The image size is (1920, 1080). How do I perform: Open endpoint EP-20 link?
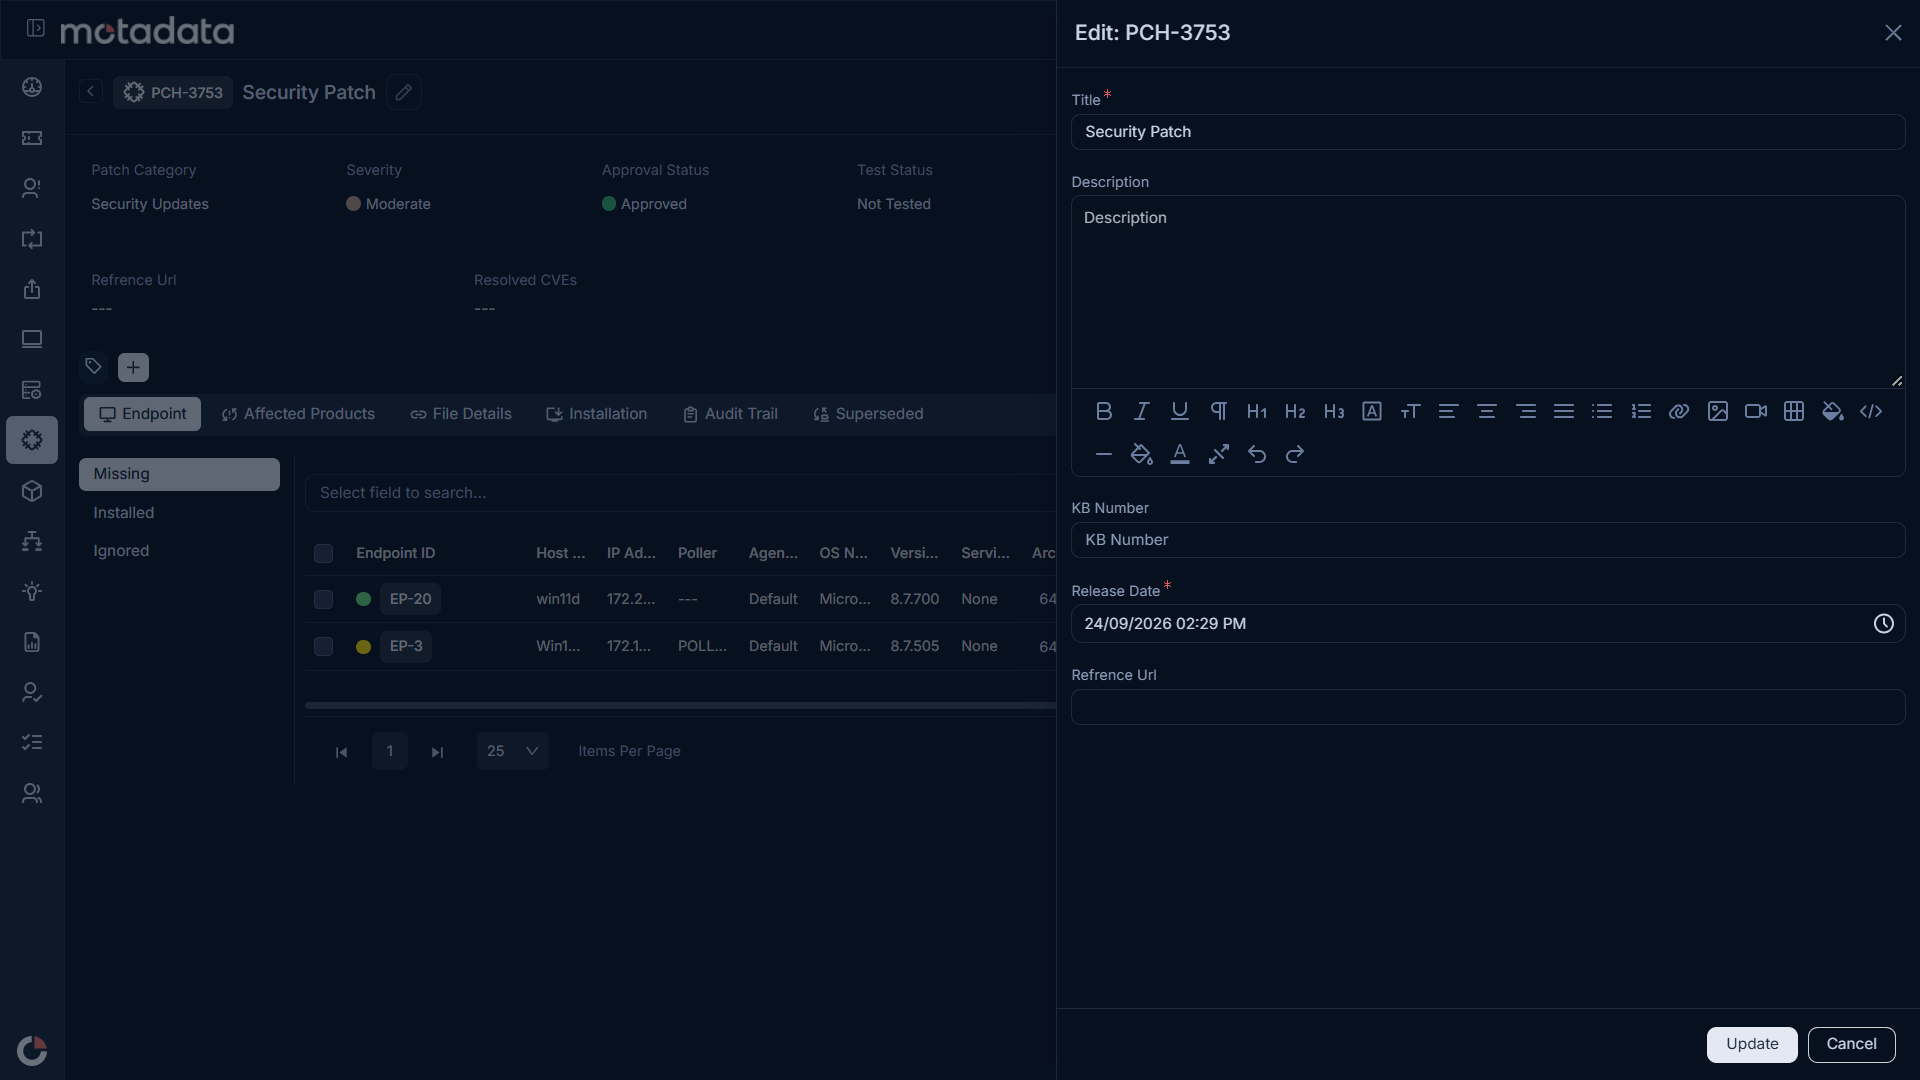[410, 599]
